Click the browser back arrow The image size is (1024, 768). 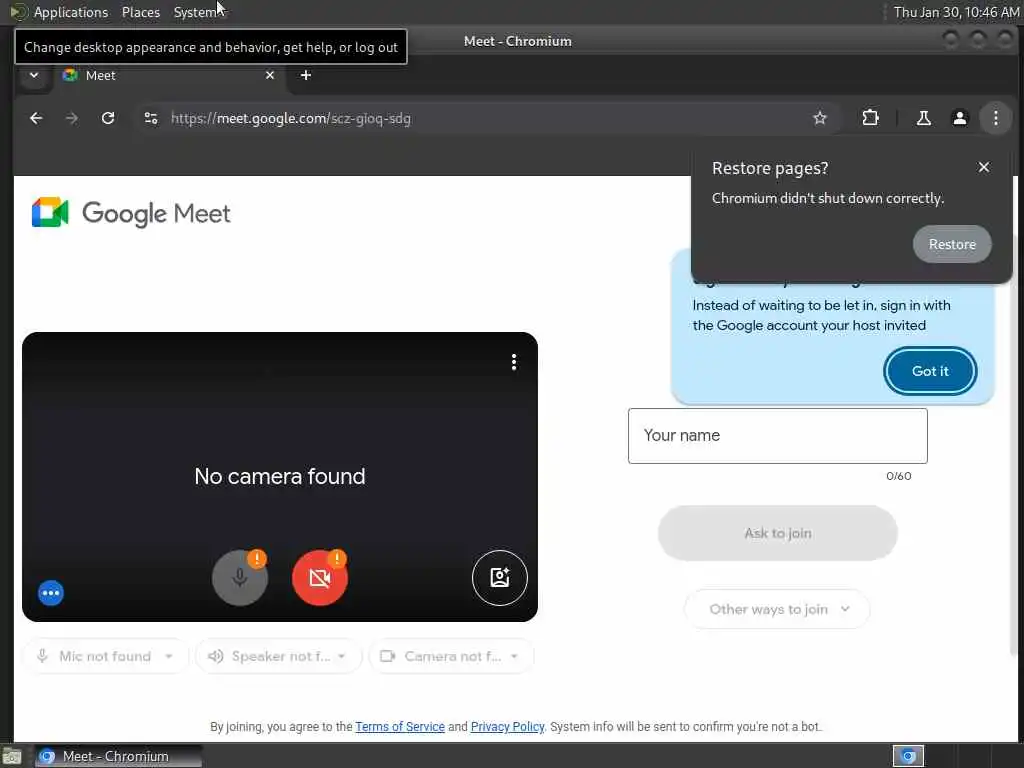click(x=36, y=118)
